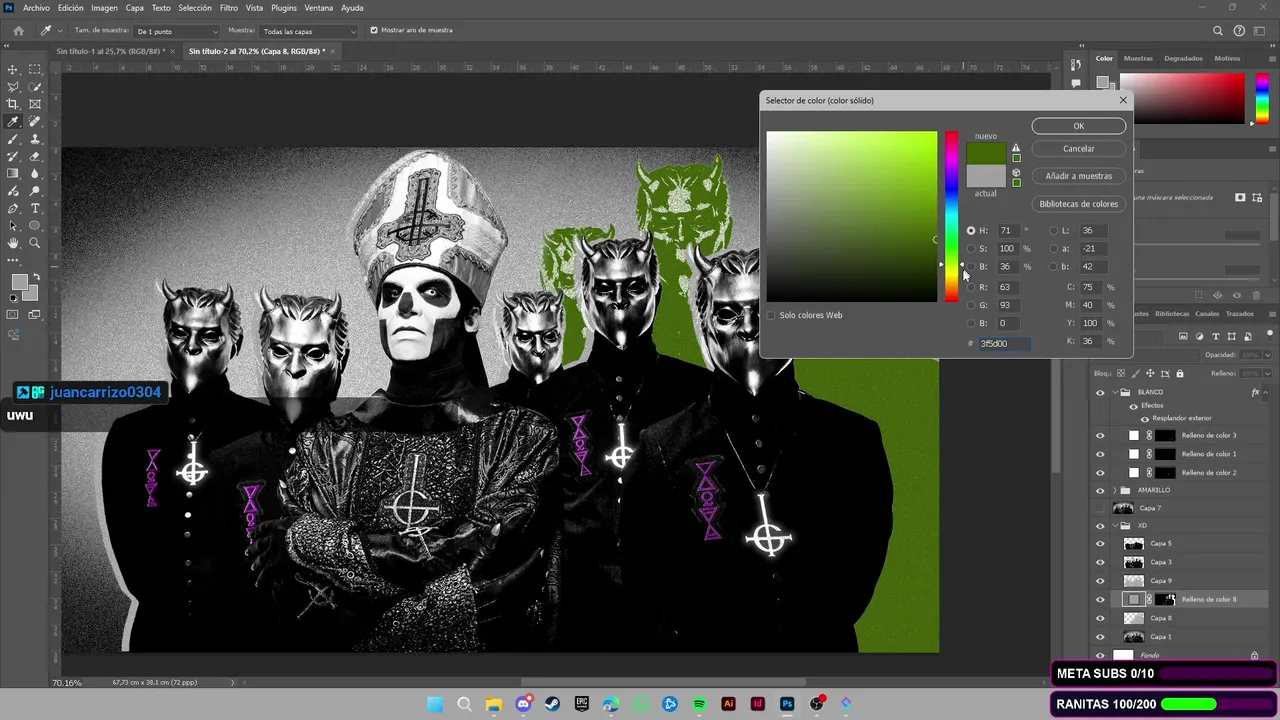1280x720 pixels.
Task: Toggle Quick Mask mode
Action: point(13,315)
